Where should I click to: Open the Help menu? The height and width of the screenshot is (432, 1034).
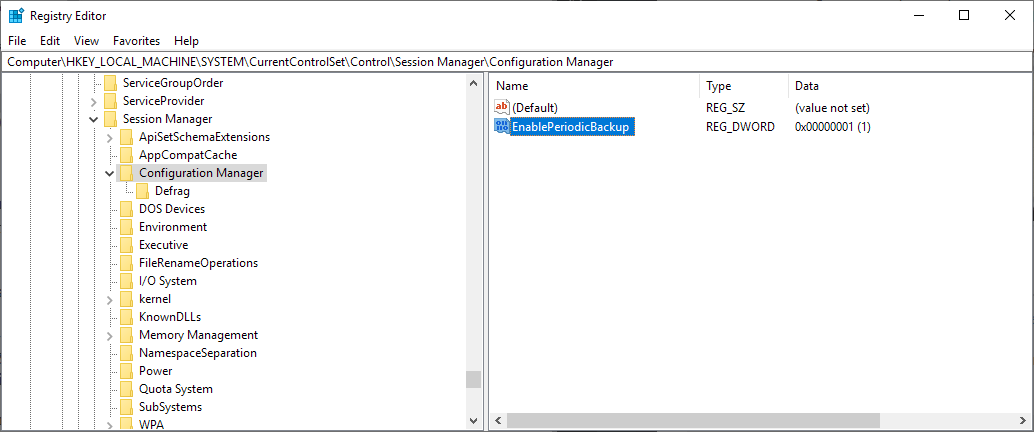(x=187, y=41)
